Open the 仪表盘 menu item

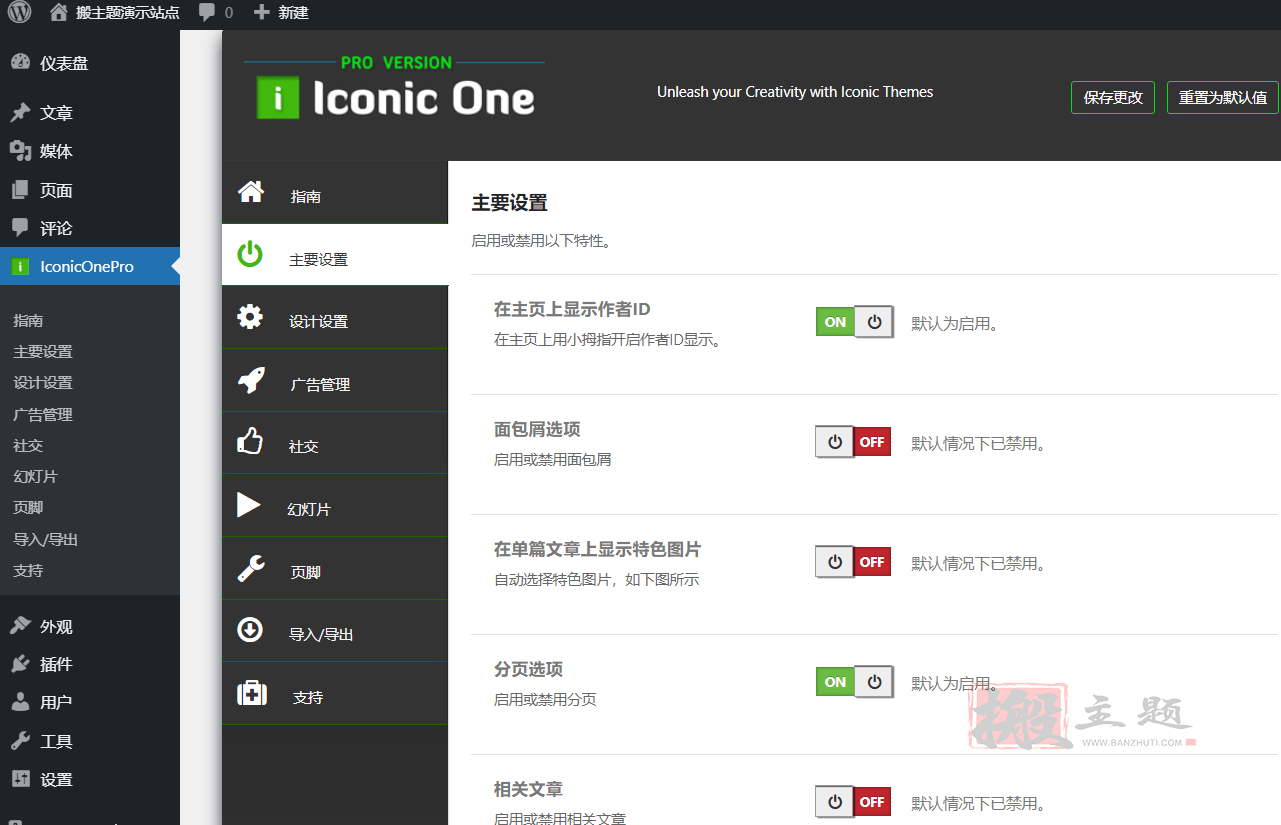point(90,62)
